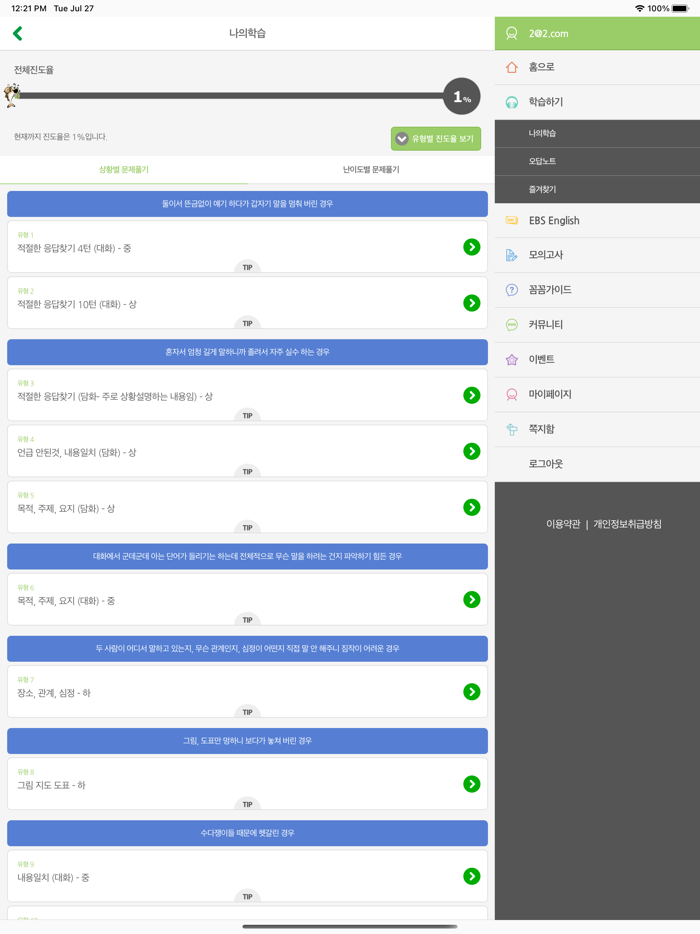Tap the 모의고사 document icon

tap(511, 255)
